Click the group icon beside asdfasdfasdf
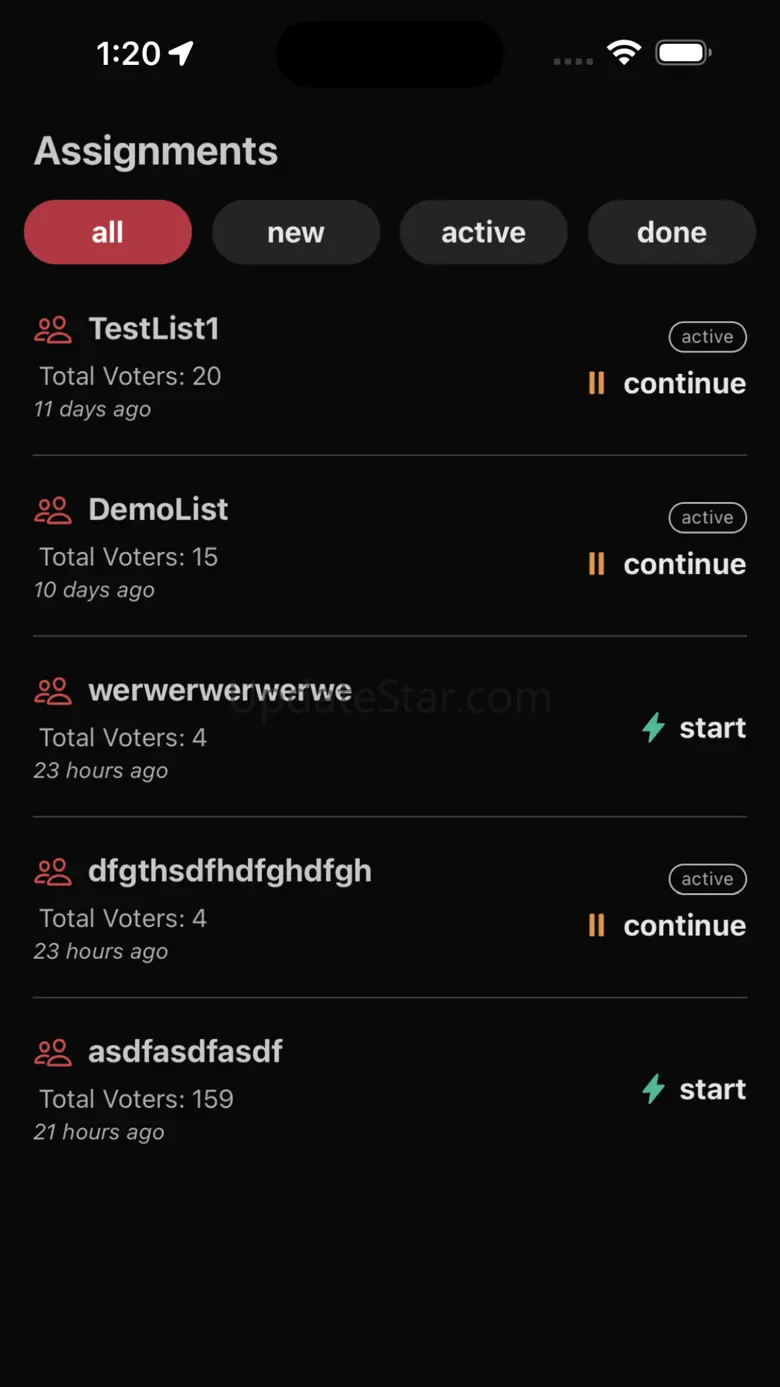This screenshot has height=1387, width=780. (53, 1052)
